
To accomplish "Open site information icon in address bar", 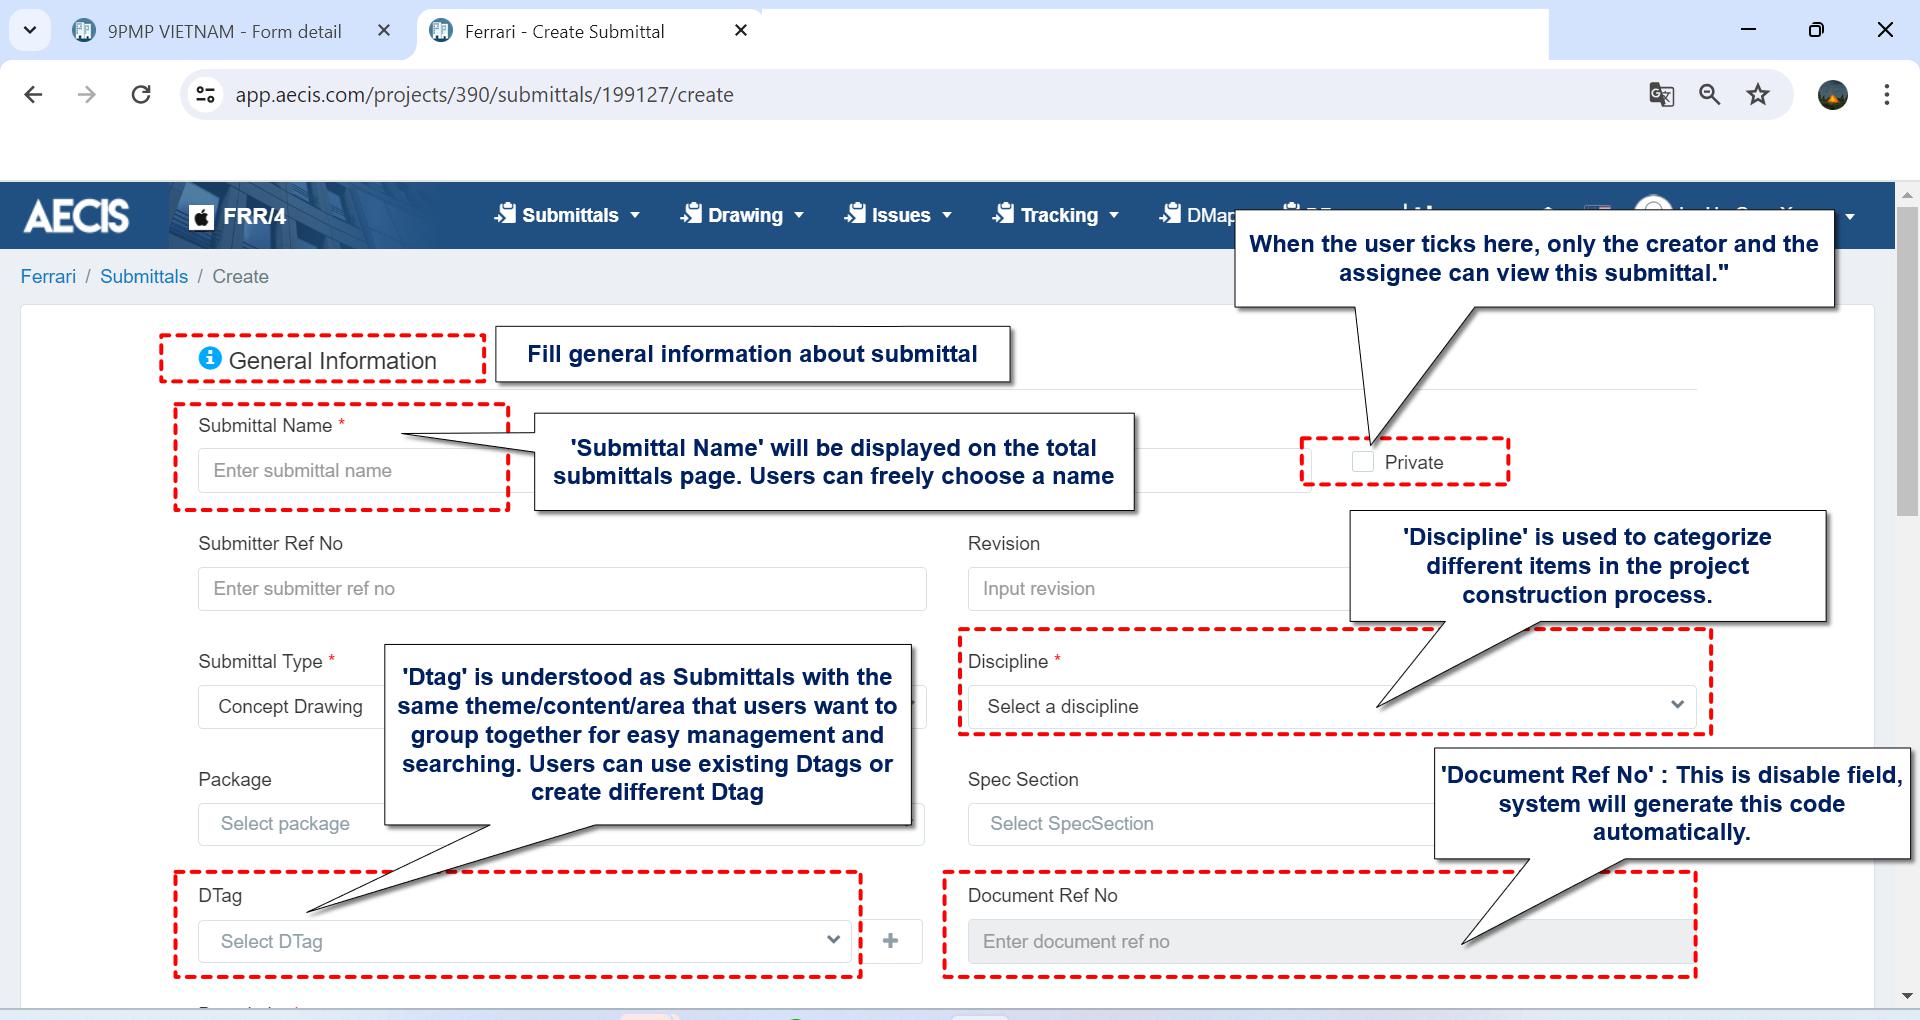I will (x=205, y=95).
